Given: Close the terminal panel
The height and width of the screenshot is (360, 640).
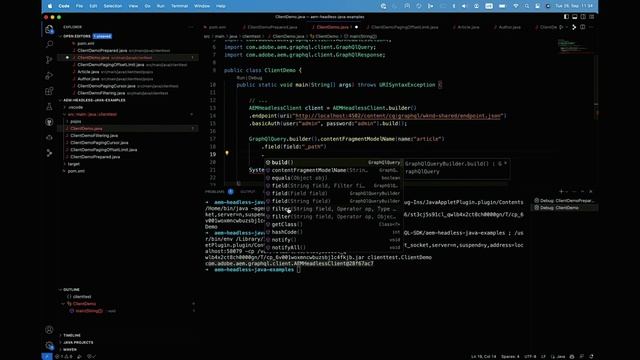Looking at the screenshot, I should click(x=591, y=191).
